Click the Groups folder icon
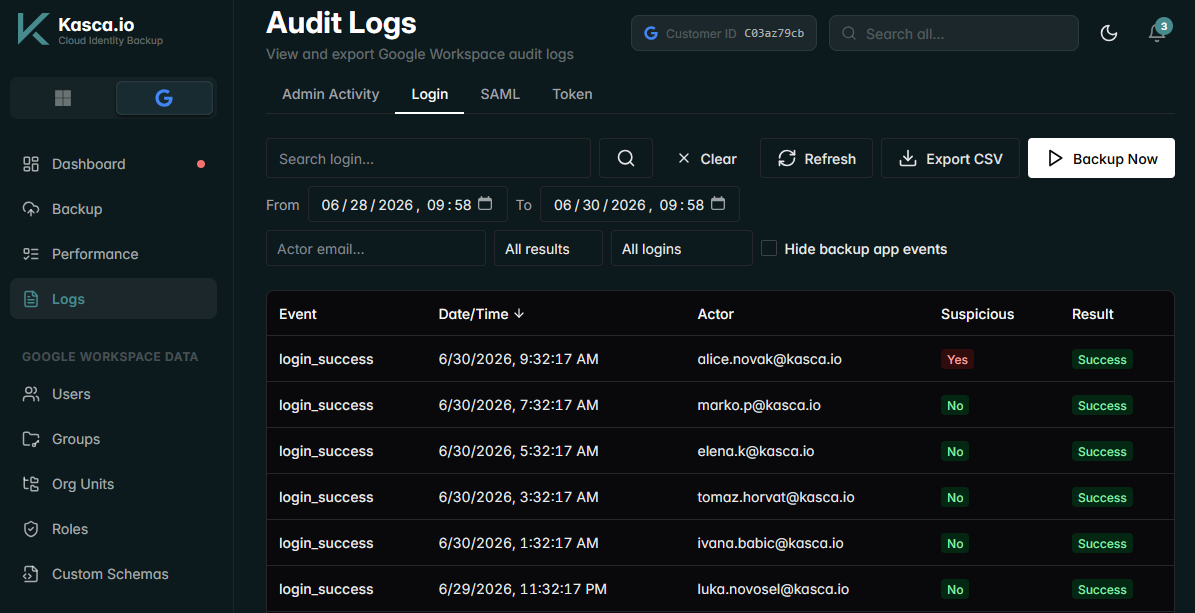Screen dimensions: 1195x613 [31, 439]
